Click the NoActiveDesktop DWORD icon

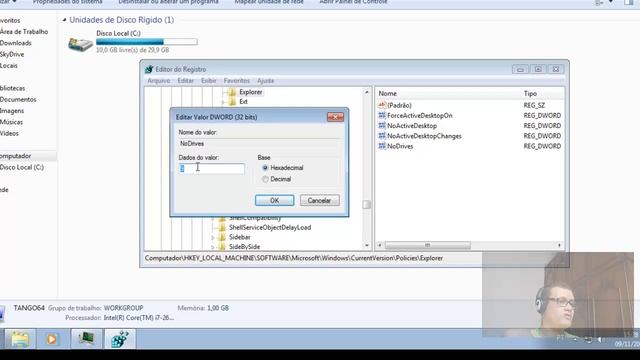point(382,125)
